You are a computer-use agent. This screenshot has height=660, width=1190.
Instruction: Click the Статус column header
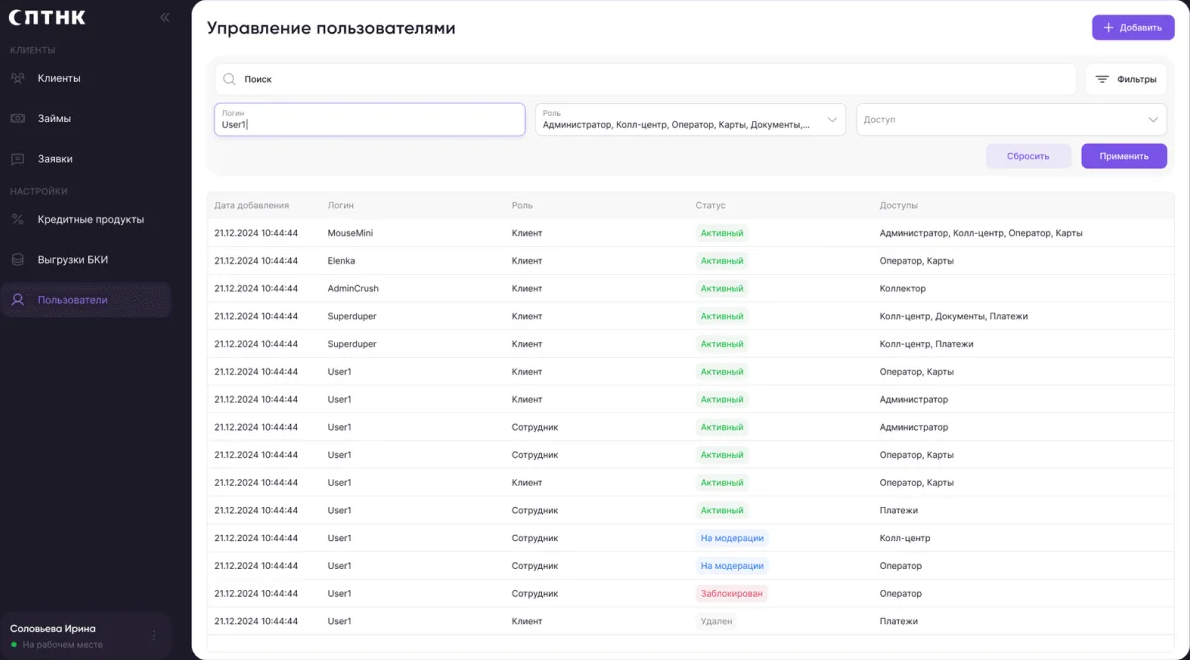[x=710, y=206]
